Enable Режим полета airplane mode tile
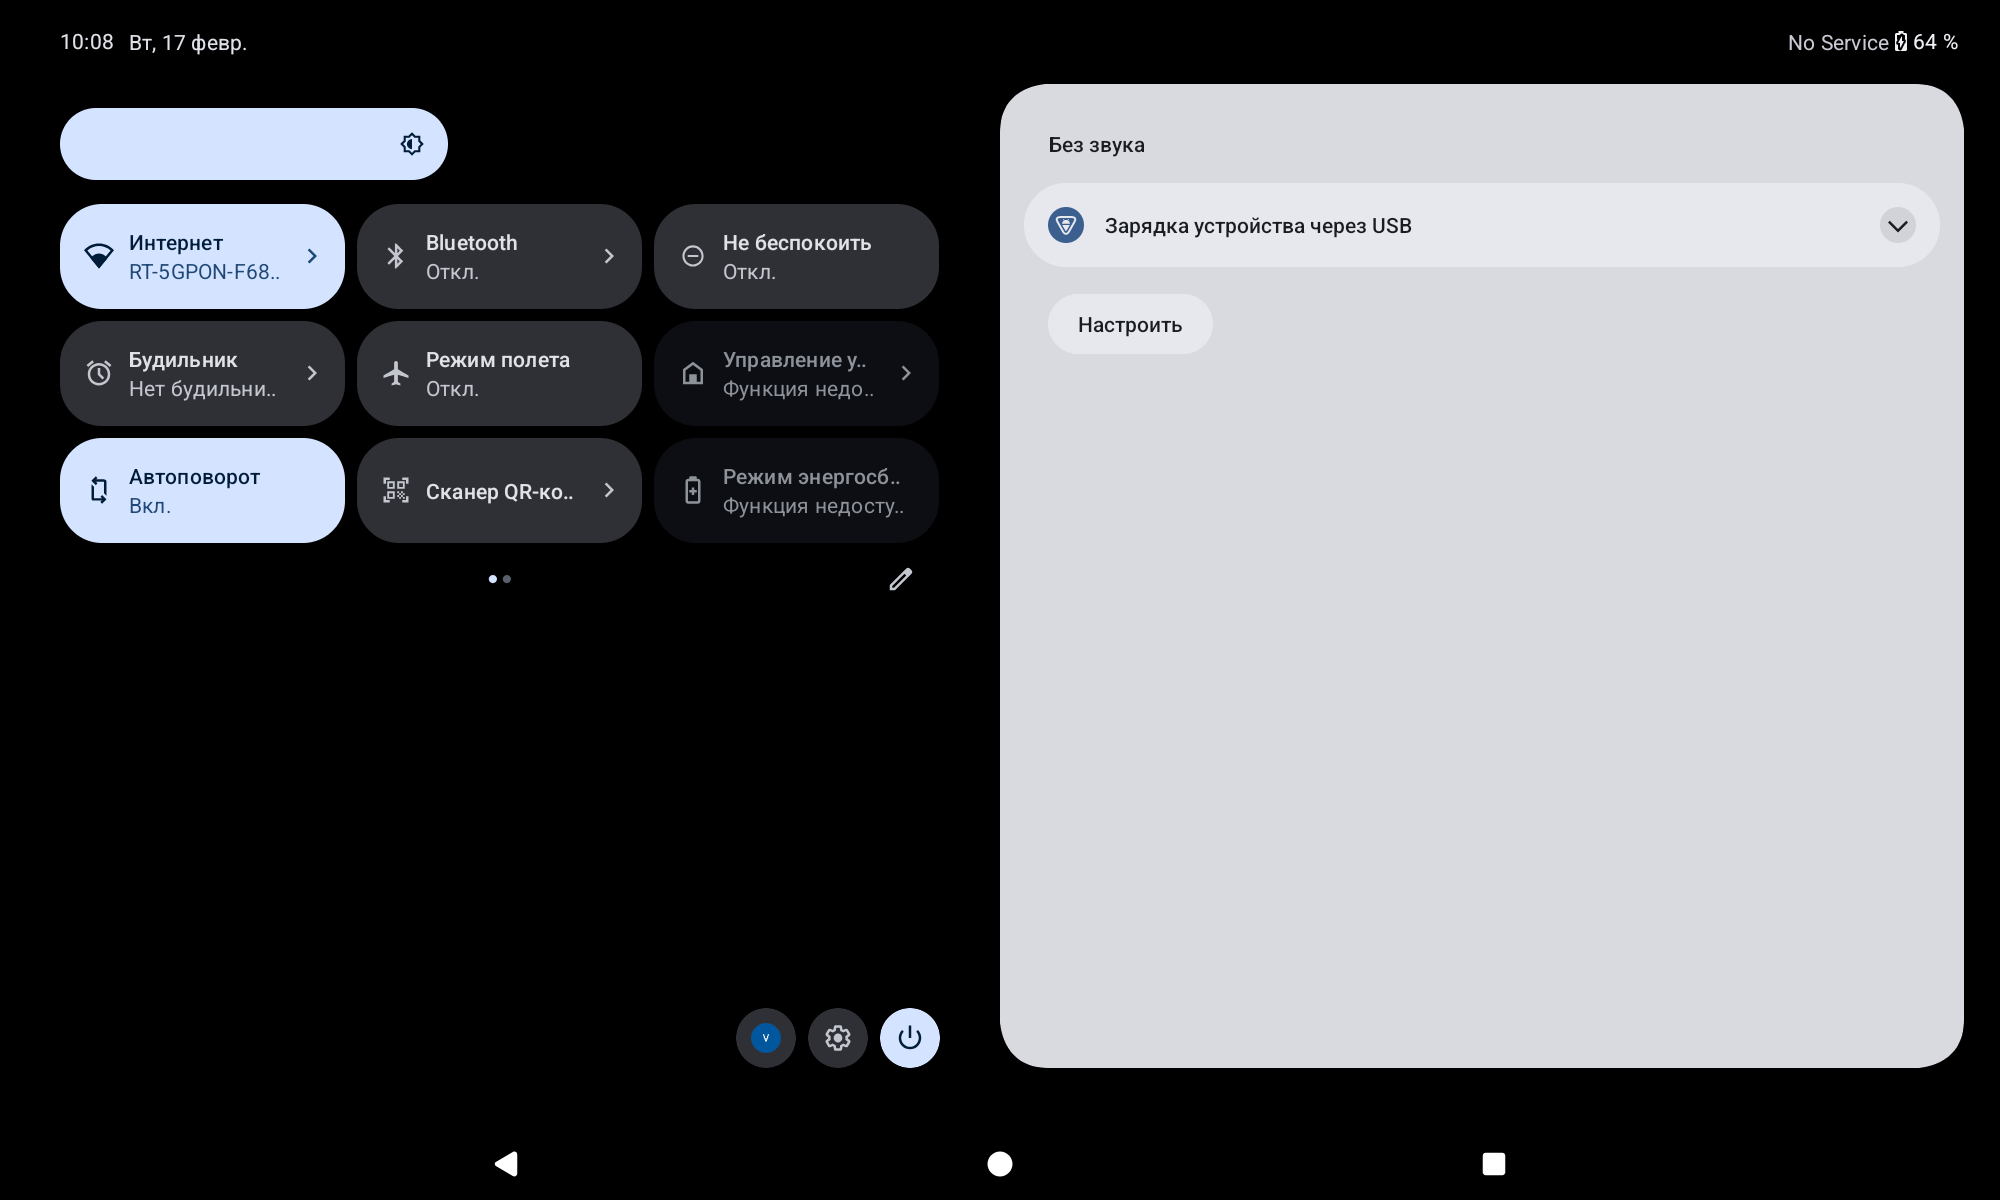 (498, 373)
